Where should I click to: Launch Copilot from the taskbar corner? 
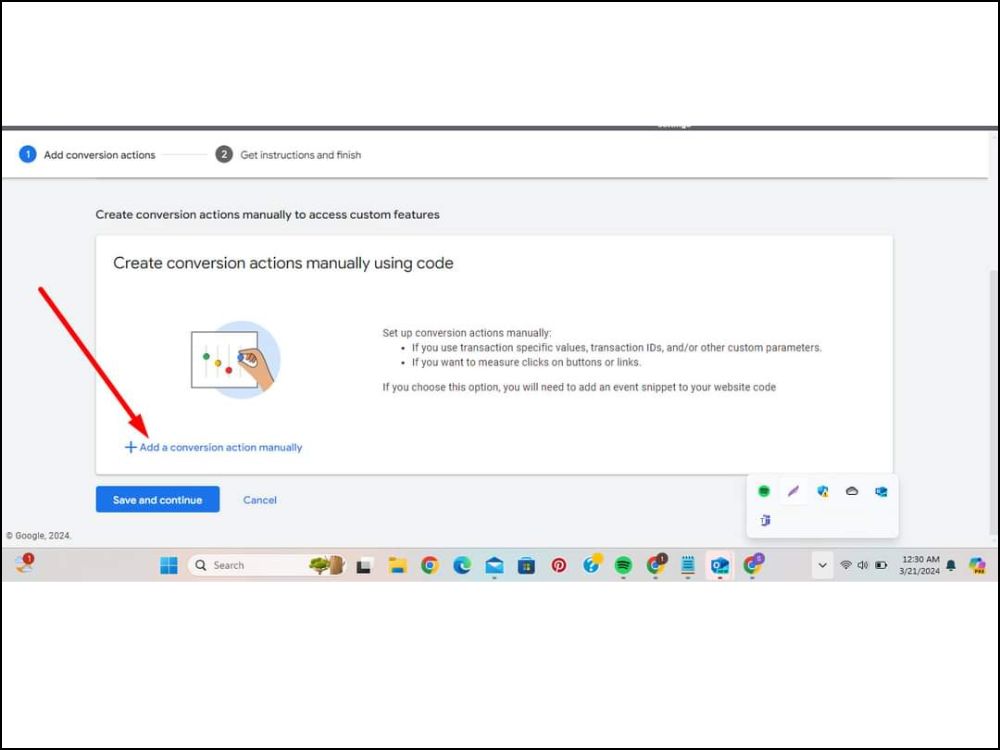(977, 565)
